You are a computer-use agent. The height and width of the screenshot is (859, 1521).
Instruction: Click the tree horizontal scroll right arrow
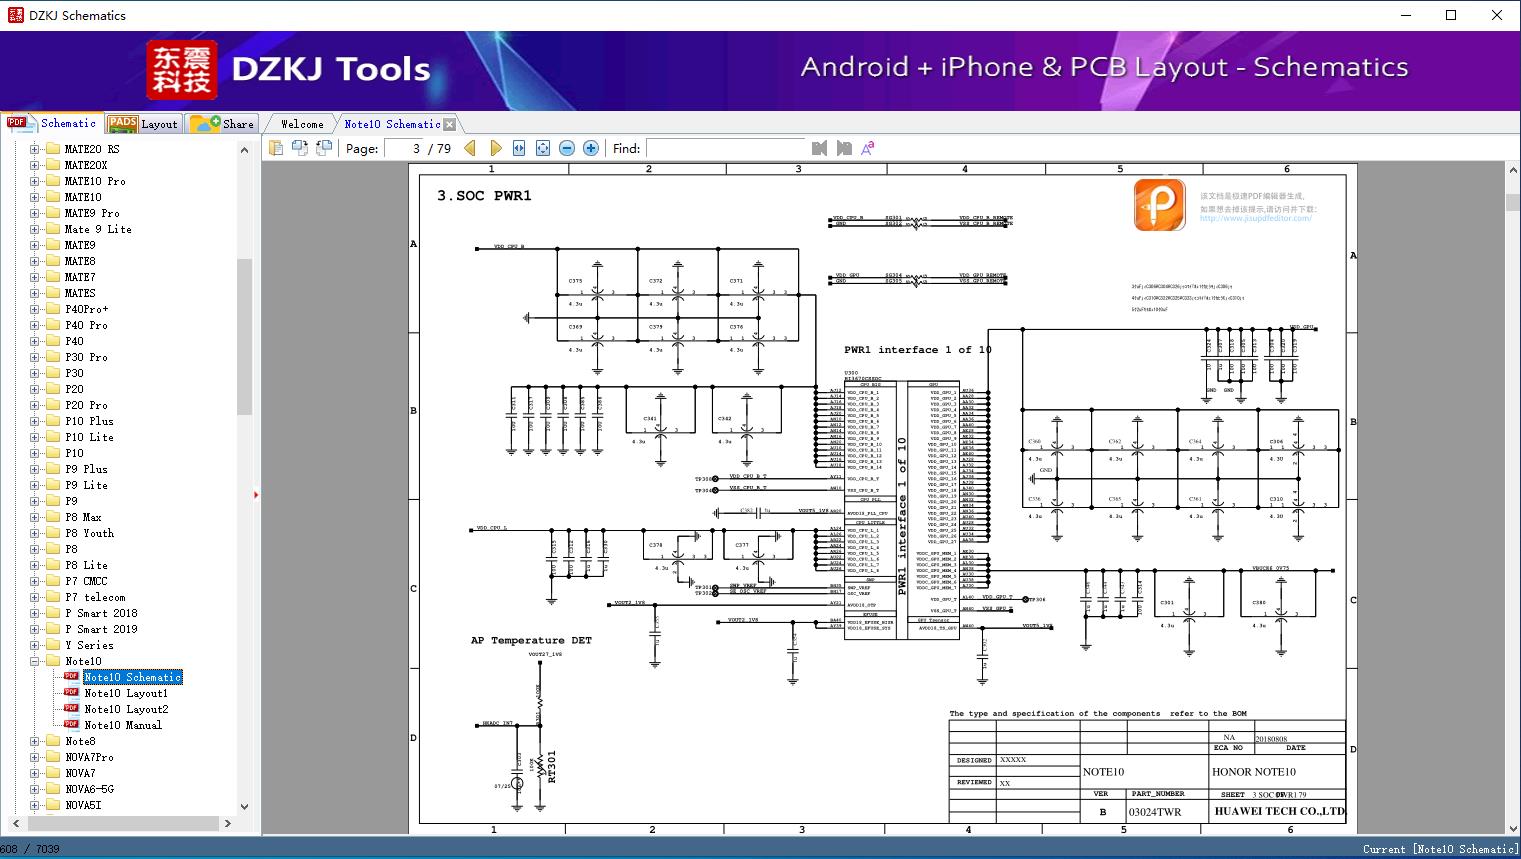click(x=227, y=823)
